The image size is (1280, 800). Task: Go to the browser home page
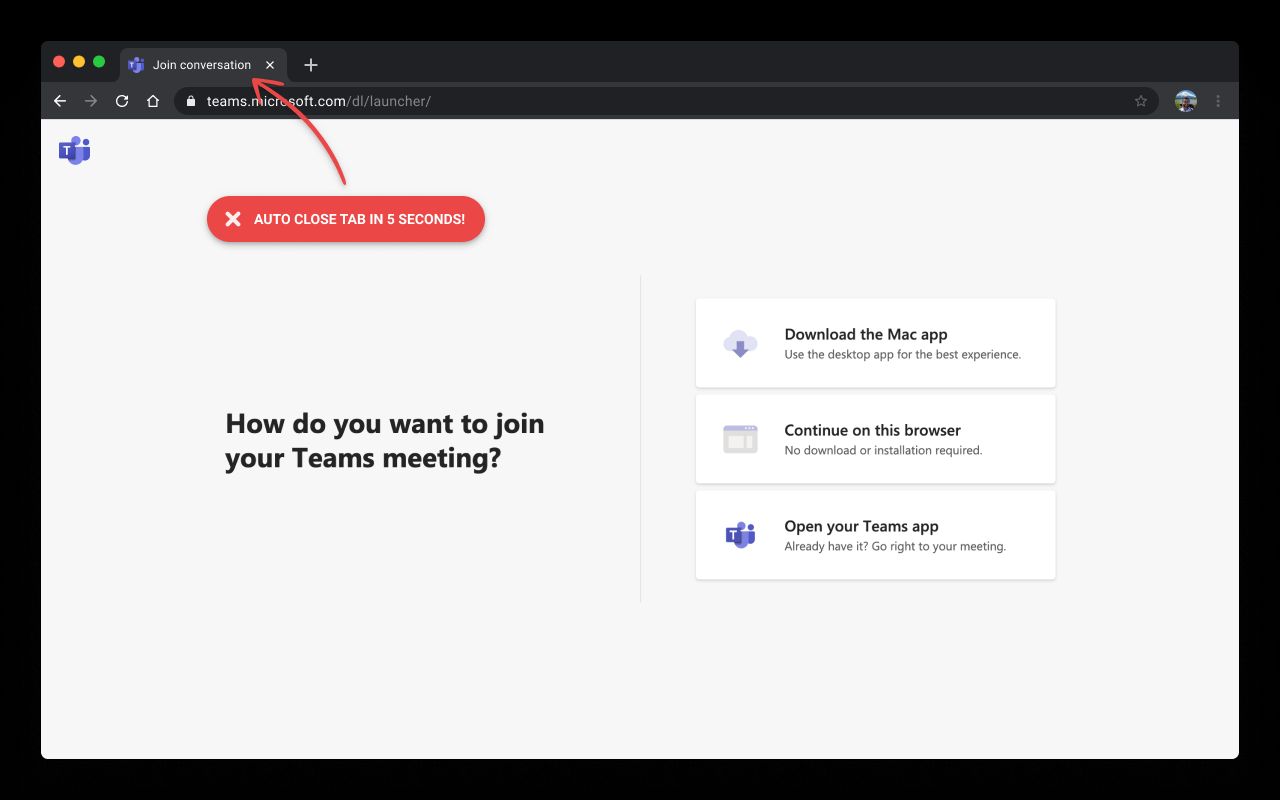point(153,101)
